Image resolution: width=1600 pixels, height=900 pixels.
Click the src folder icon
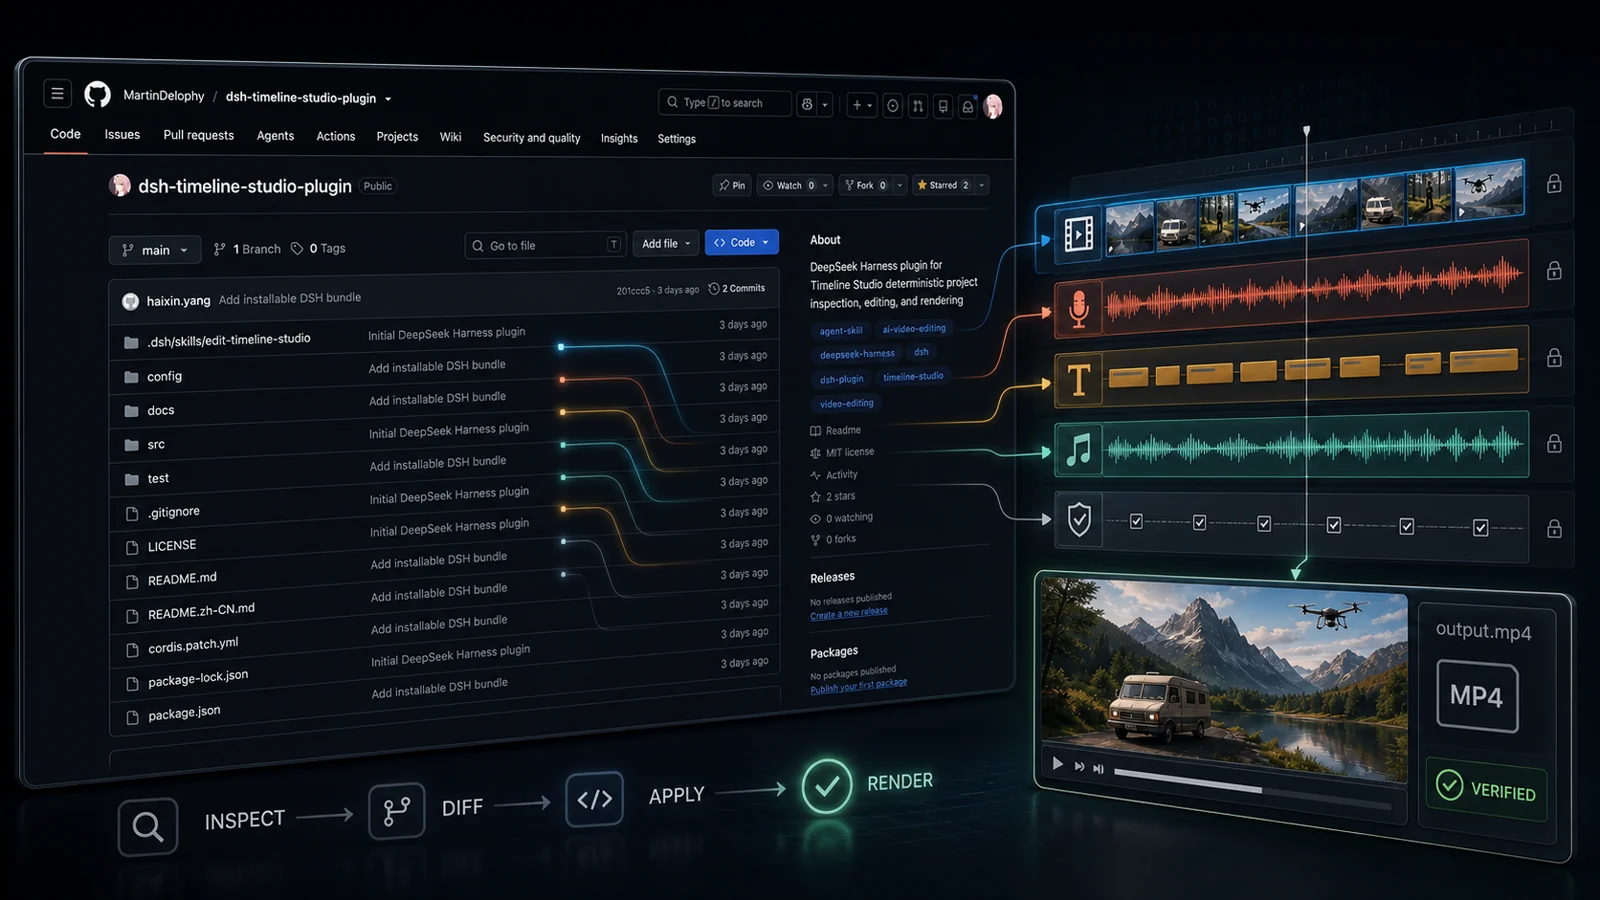131,445
